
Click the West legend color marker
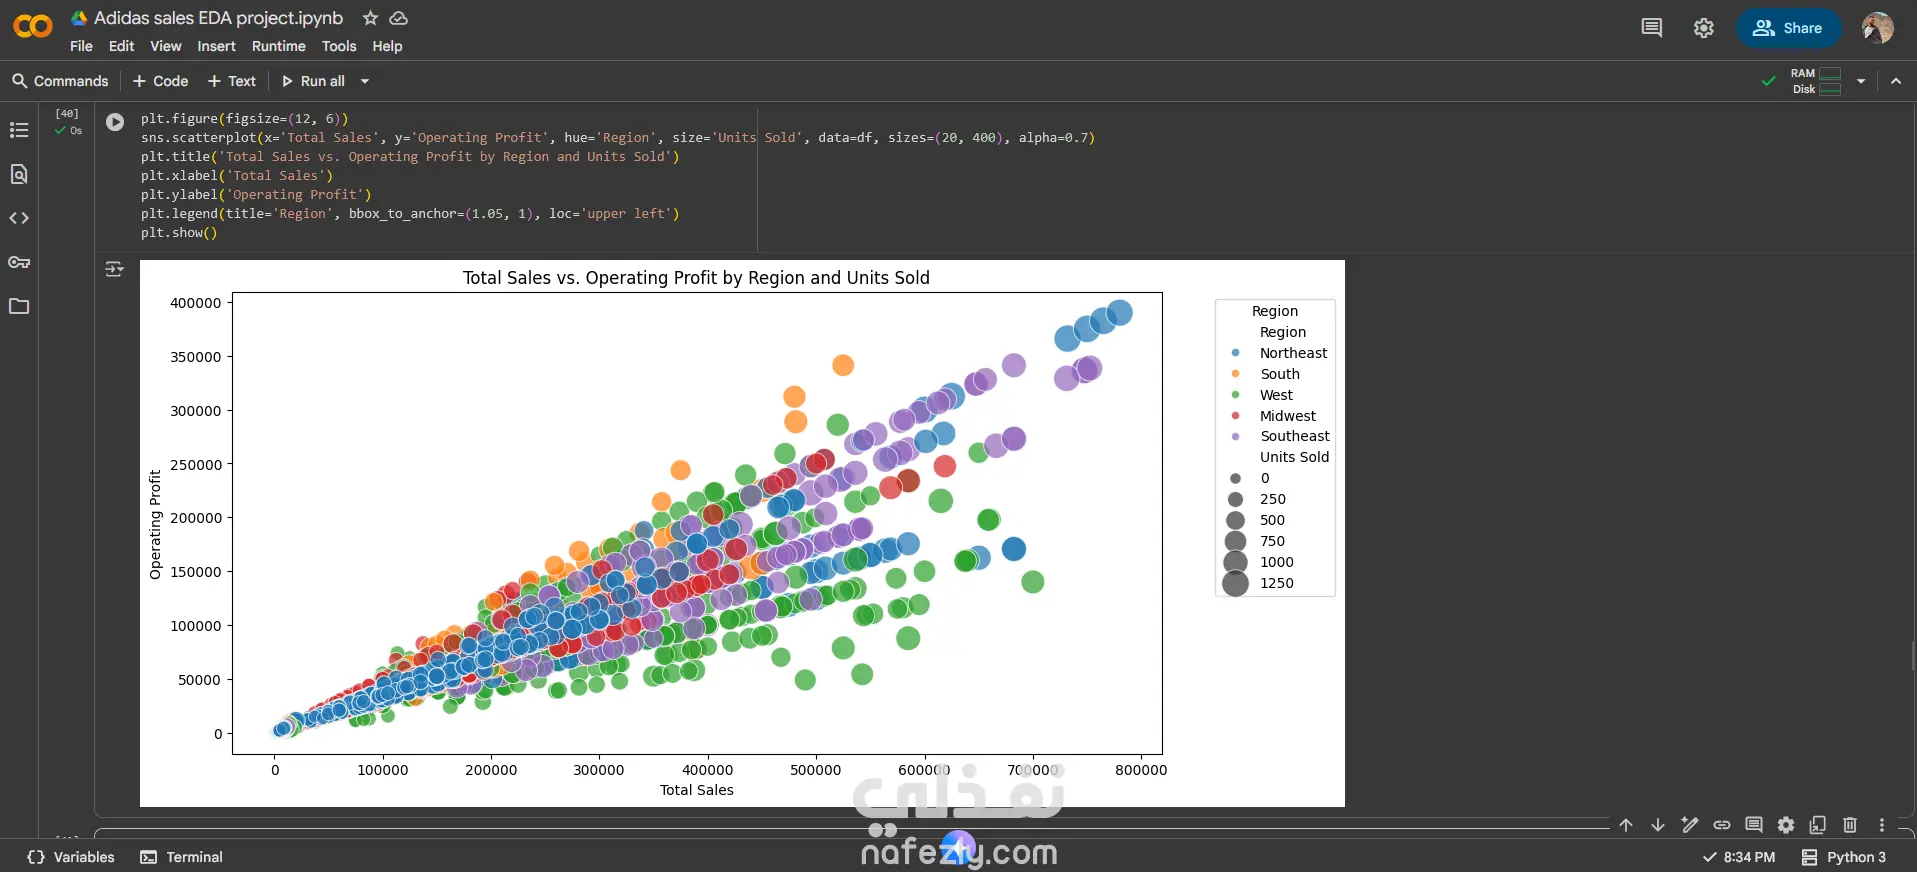coord(1236,395)
